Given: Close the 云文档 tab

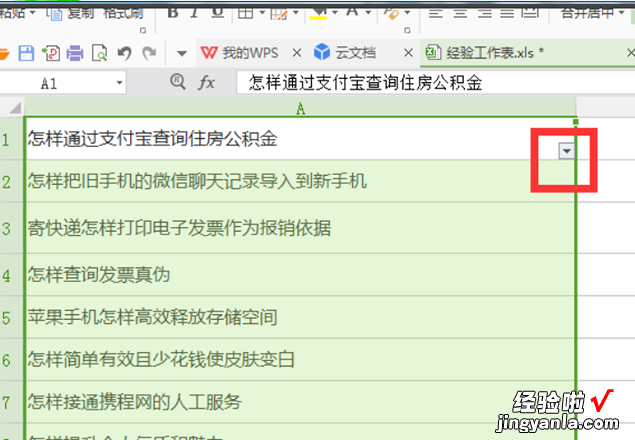Looking at the screenshot, I should [409, 53].
